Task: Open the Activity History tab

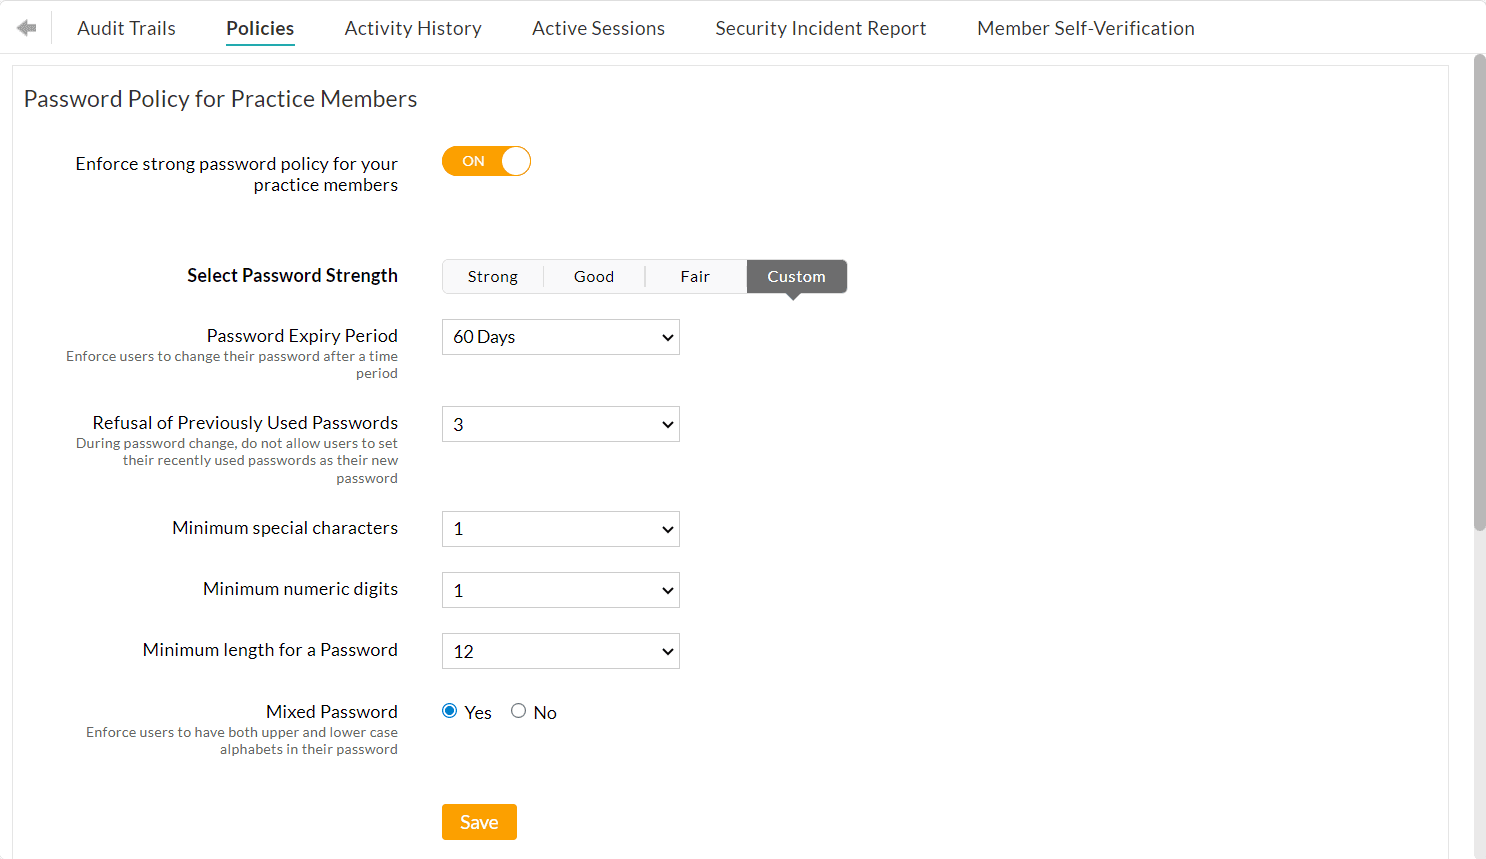Action: tap(412, 28)
